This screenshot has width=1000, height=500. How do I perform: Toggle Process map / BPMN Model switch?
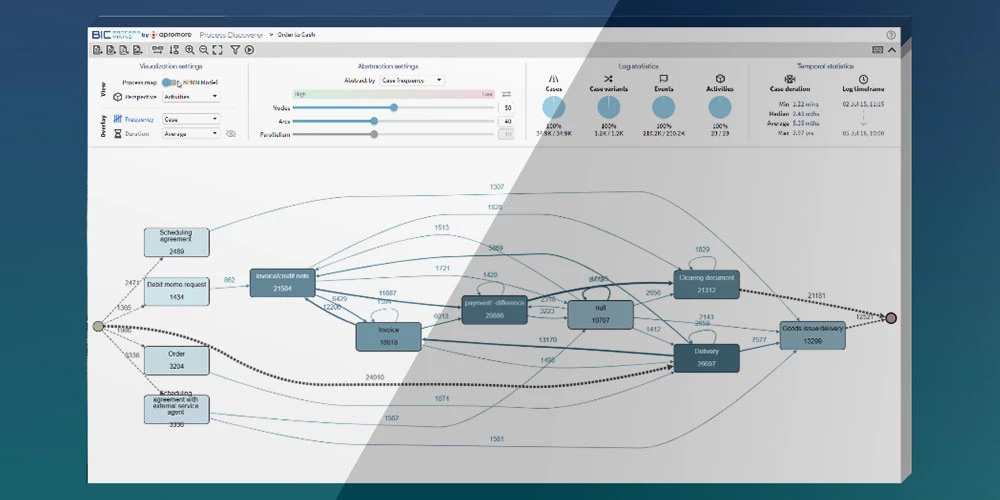click(169, 82)
